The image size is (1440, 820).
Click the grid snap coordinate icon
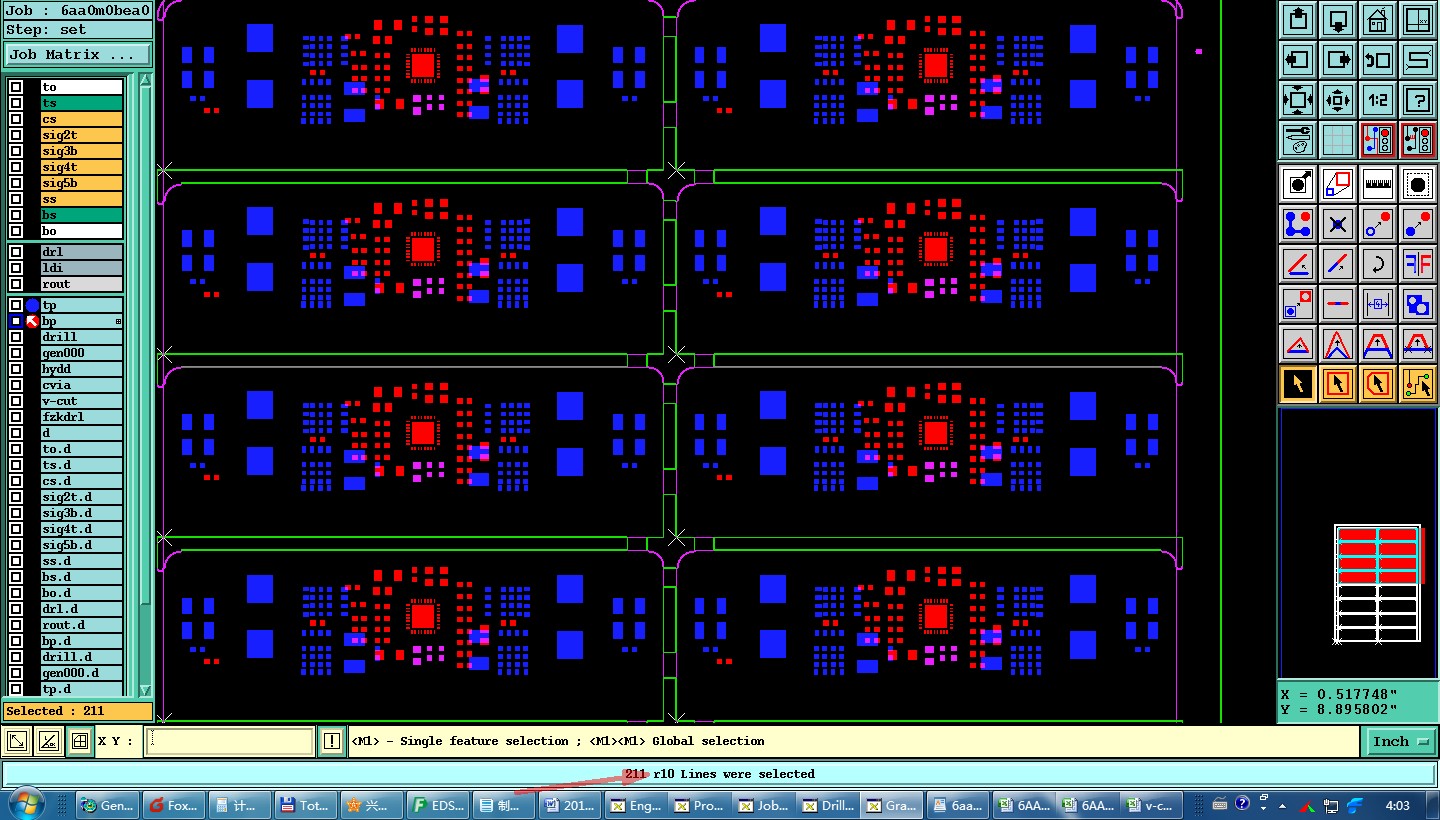[x=79, y=741]
